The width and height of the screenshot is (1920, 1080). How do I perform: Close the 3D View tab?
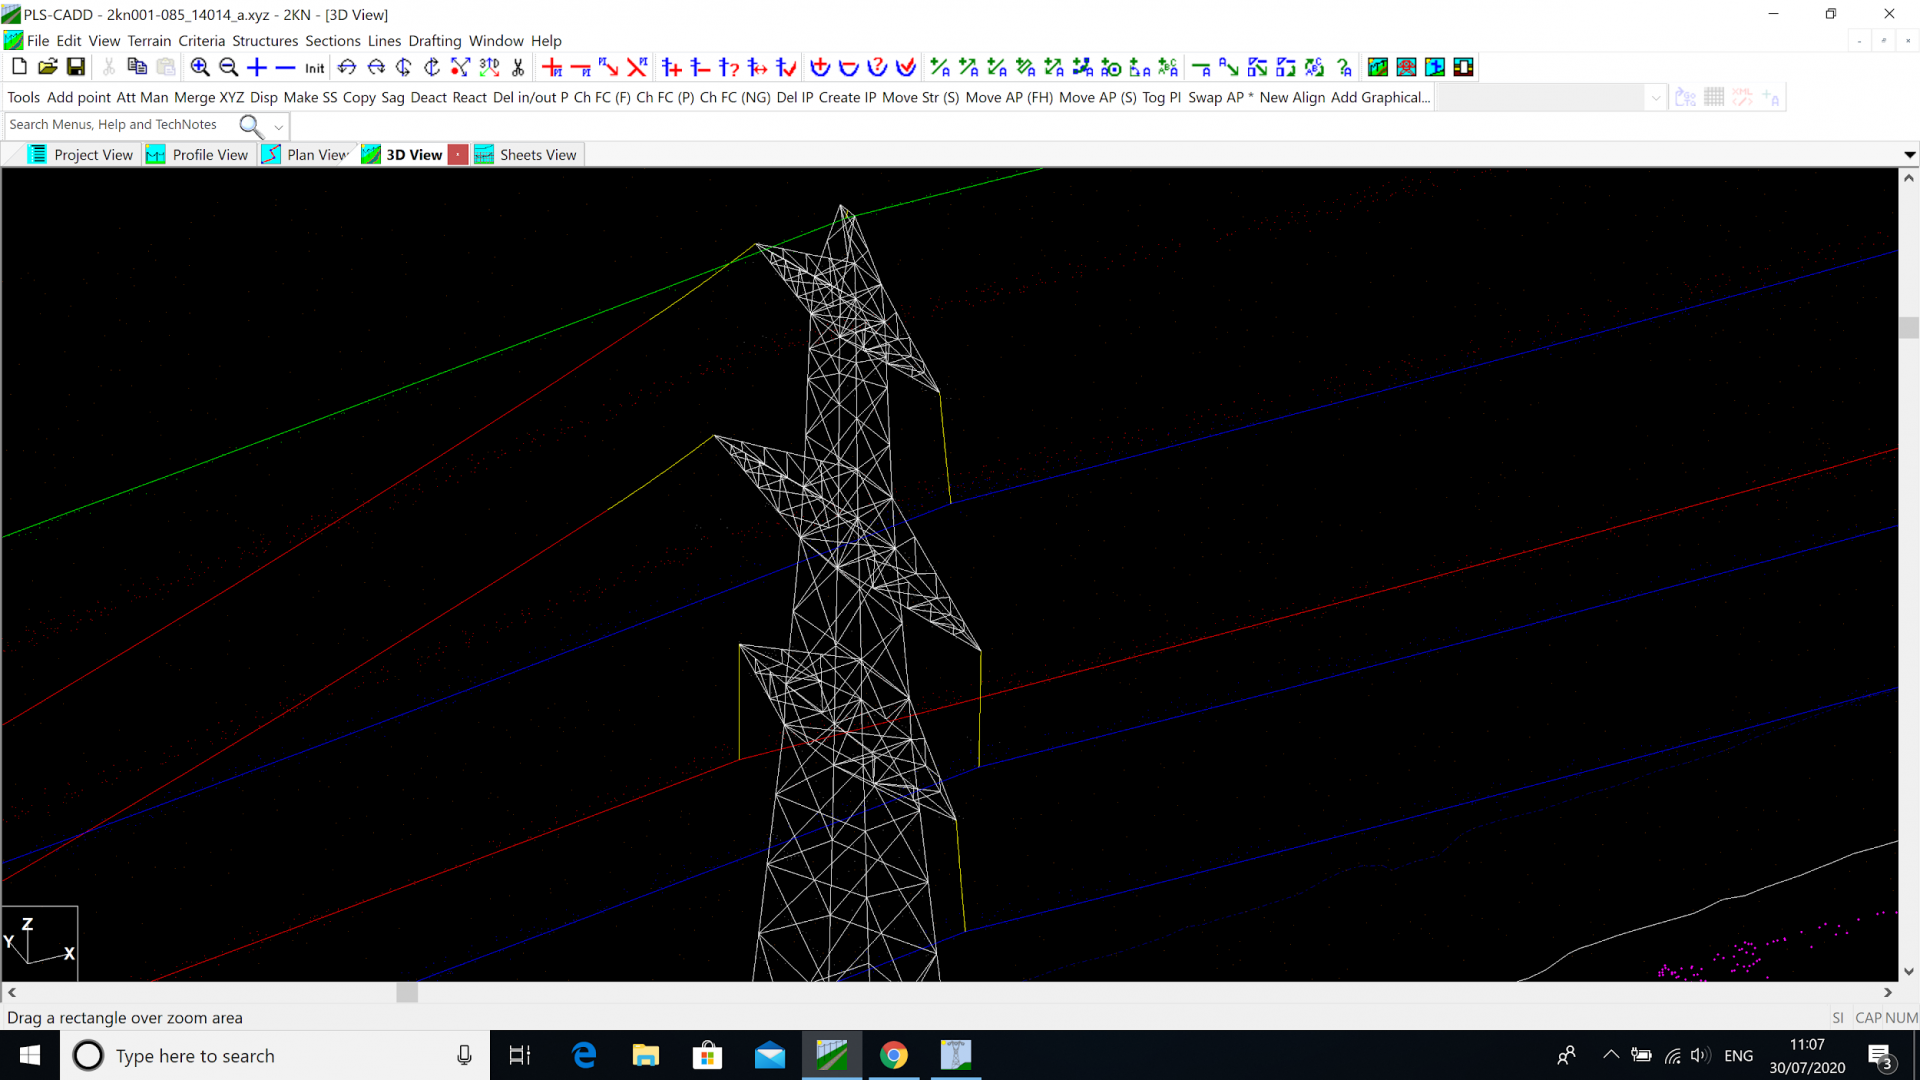click(x=458, y=155)
